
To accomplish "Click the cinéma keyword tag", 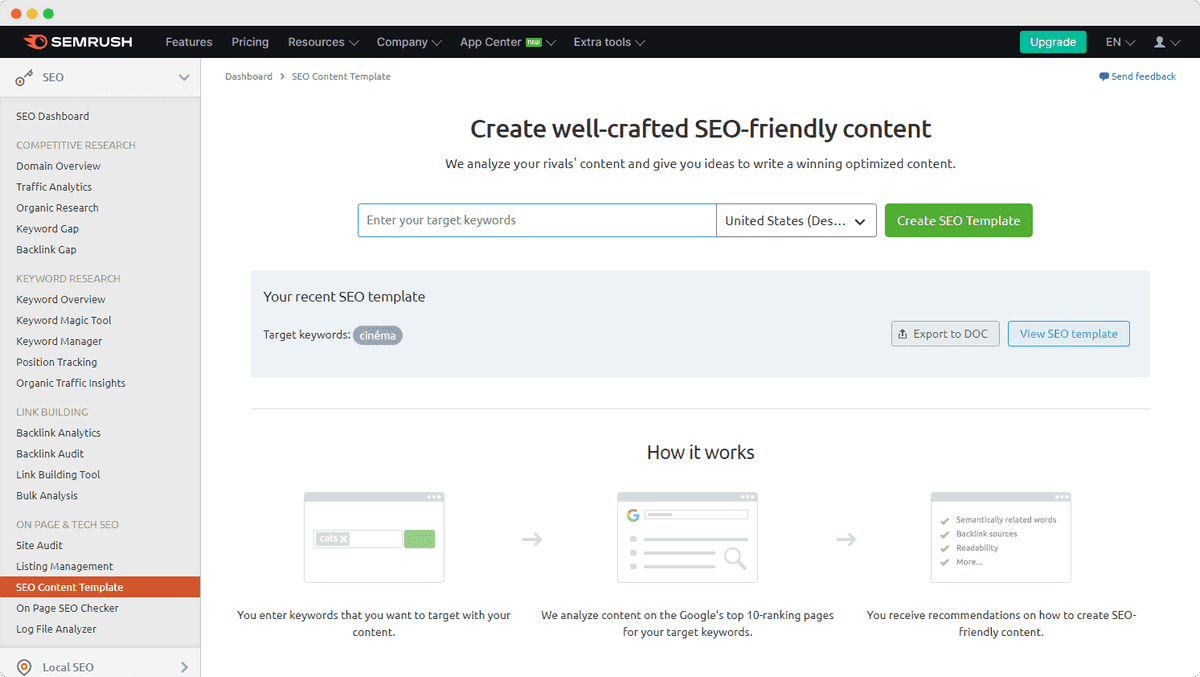I will tap(377, 335).
